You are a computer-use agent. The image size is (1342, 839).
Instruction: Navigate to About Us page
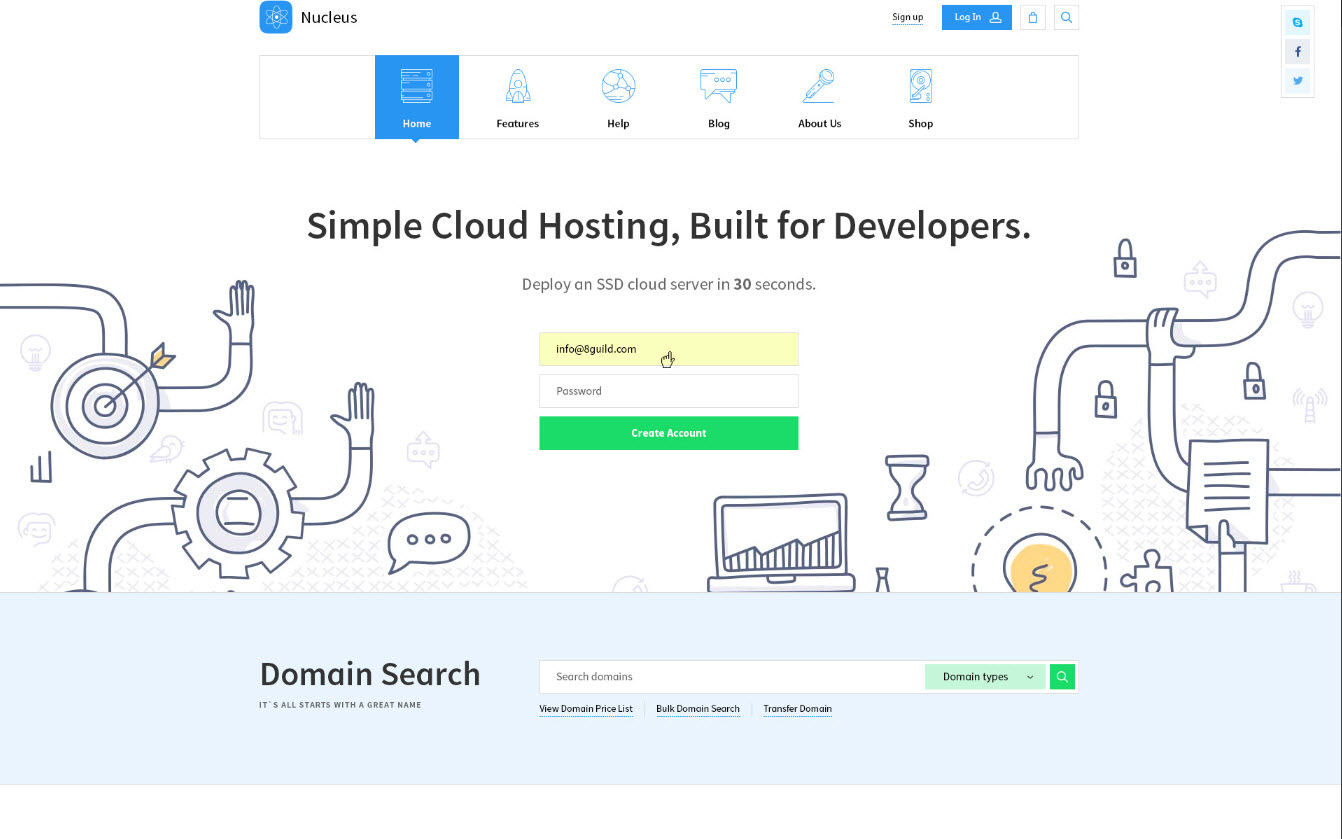click(819, 97)
